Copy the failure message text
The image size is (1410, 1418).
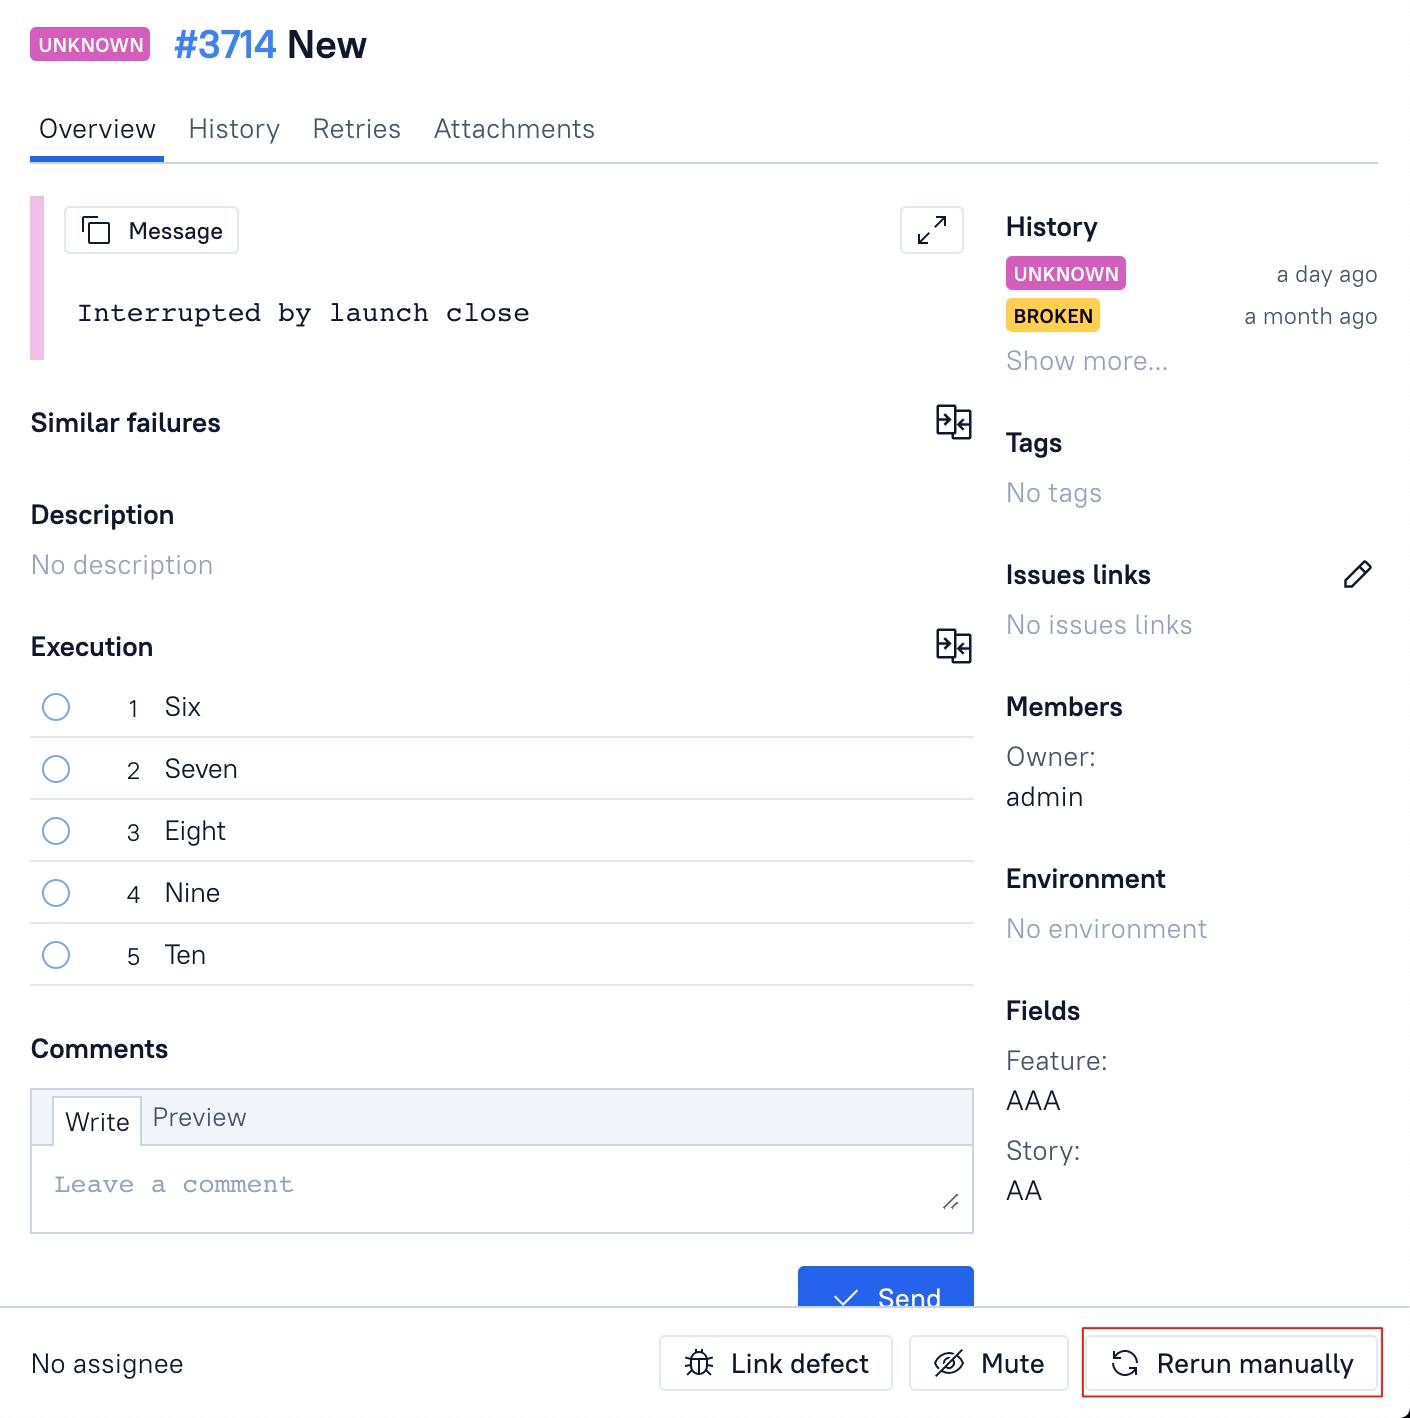pyautogui.click(x=150, y=230)
